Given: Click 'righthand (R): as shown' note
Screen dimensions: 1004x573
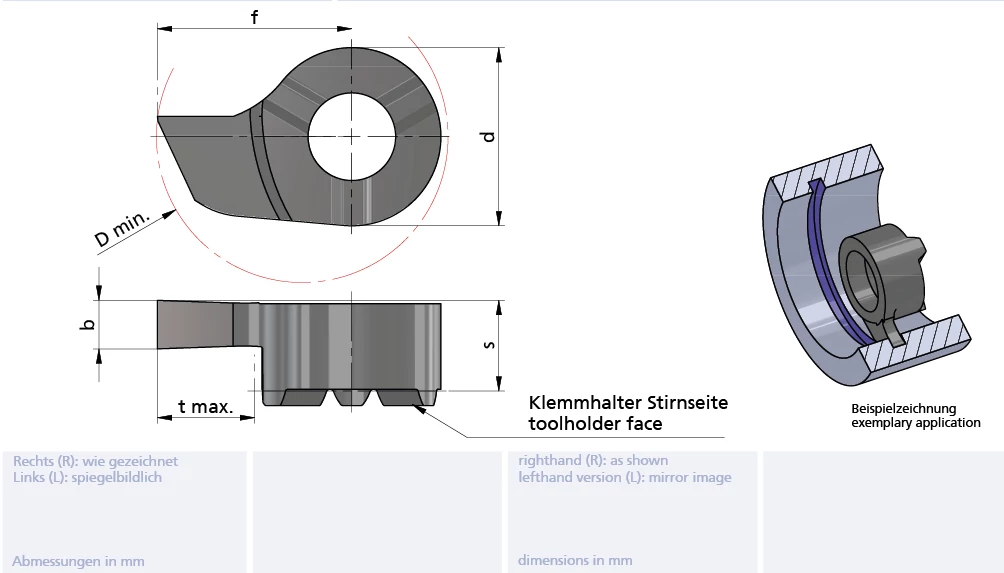Looking at the screenshot, I should point(593,461).
